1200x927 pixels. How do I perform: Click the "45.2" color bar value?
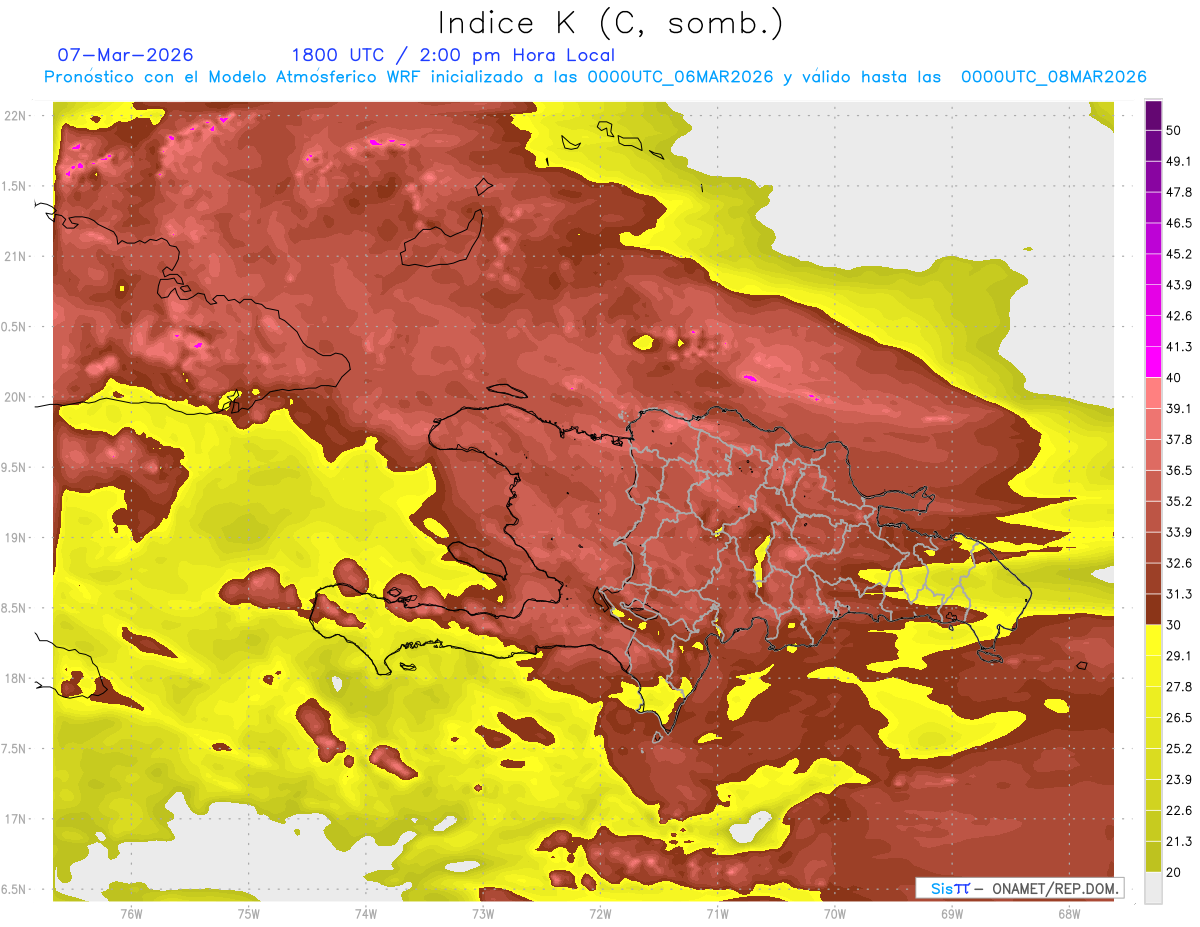[x=1178, y=254]
